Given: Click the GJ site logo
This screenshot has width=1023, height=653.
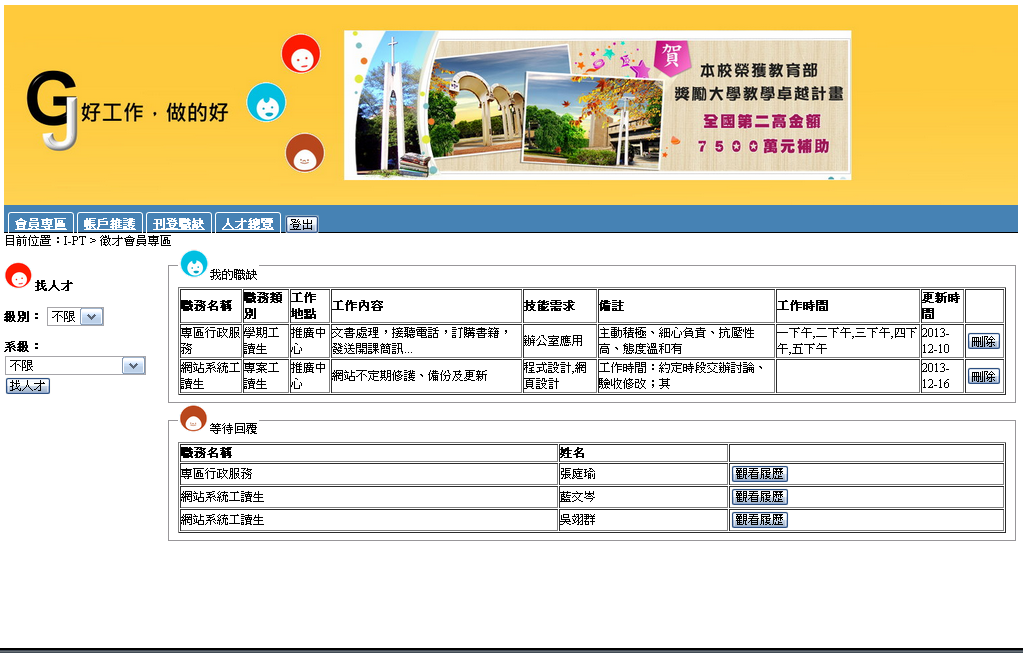Looking at the screenshot, I should (52, 111).
